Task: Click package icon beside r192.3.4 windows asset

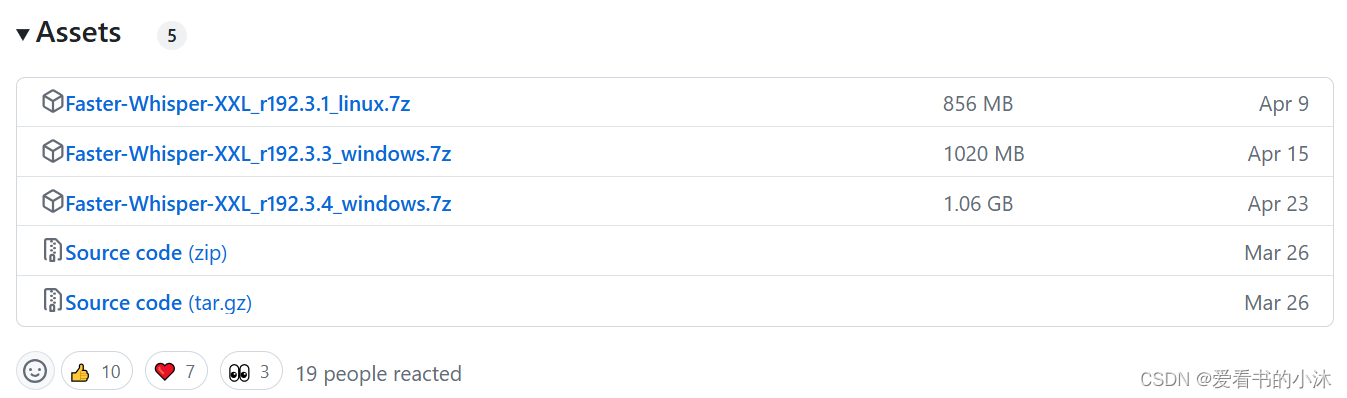Action: point(52,202)
